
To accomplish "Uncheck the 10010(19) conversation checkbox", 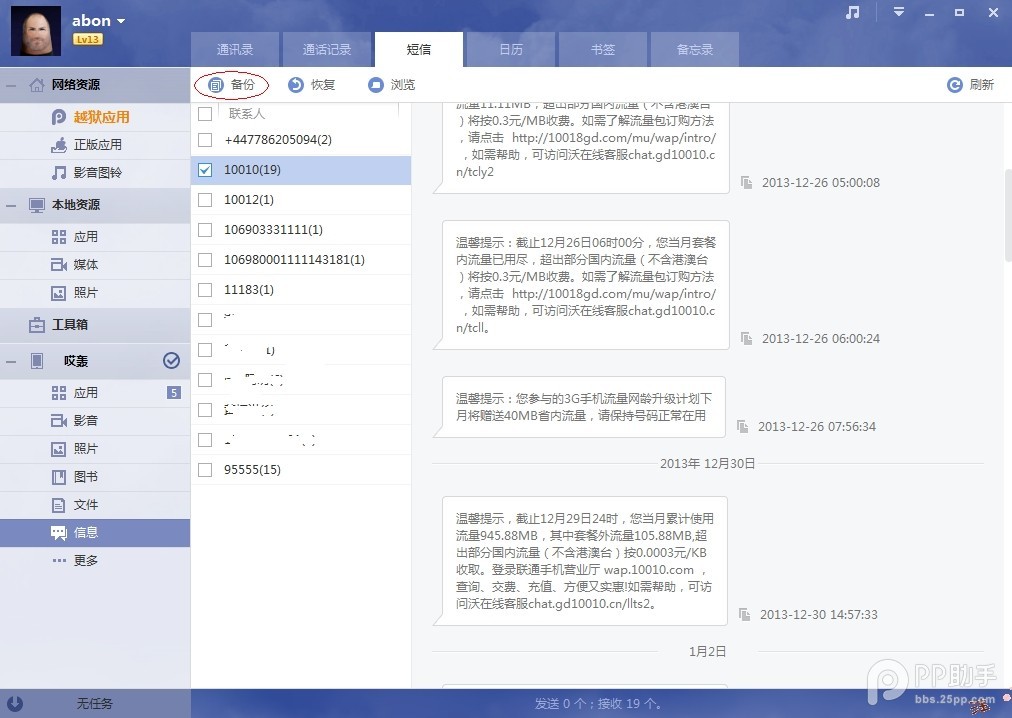I will coord(205,169).
